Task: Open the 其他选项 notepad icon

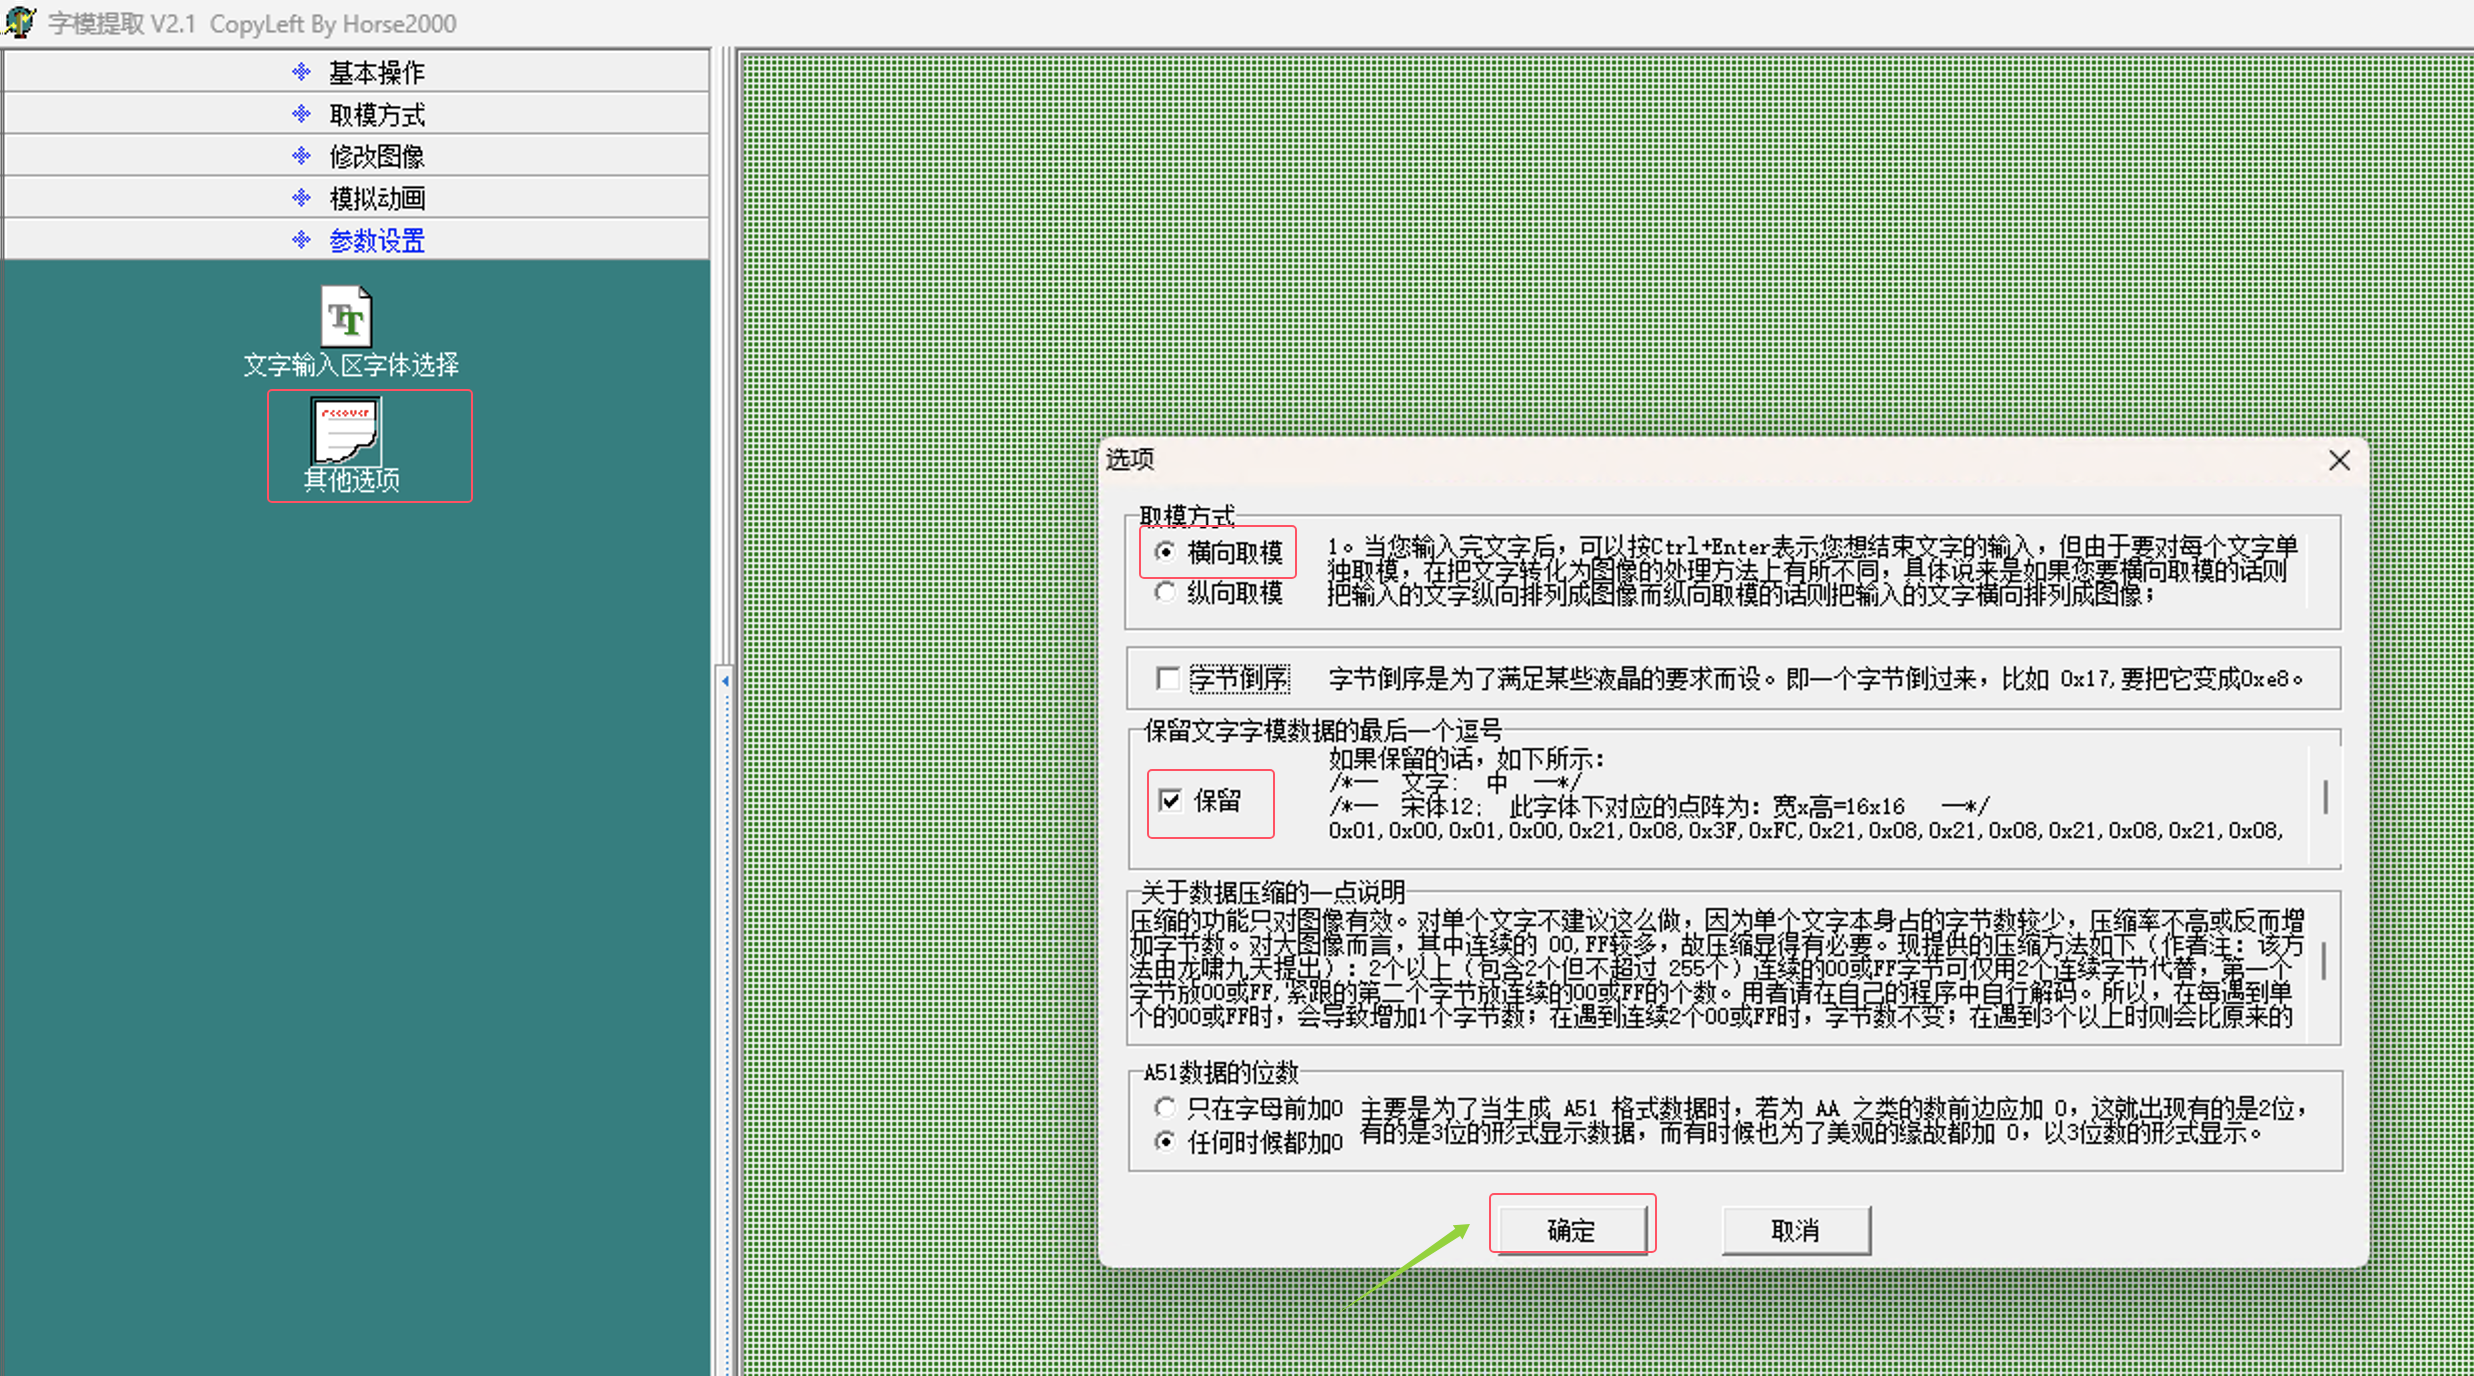Action: point(346,431)
